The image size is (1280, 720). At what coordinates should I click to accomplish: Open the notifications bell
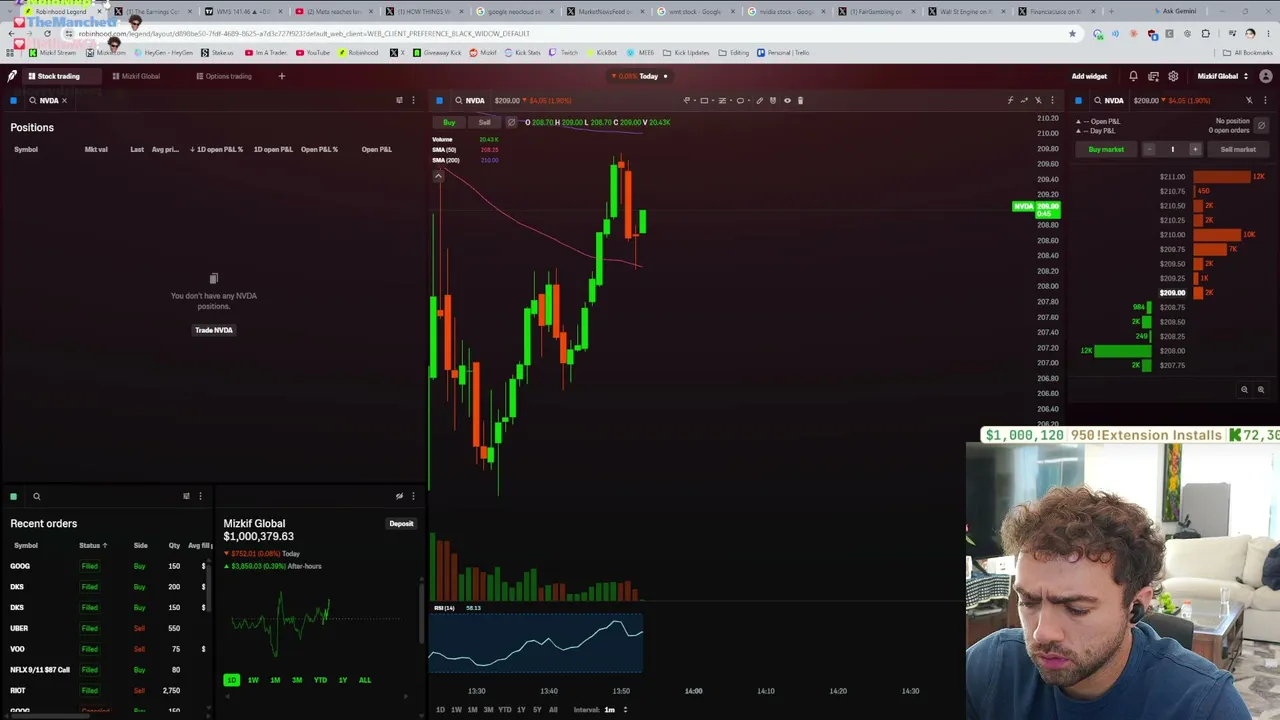1133,76
